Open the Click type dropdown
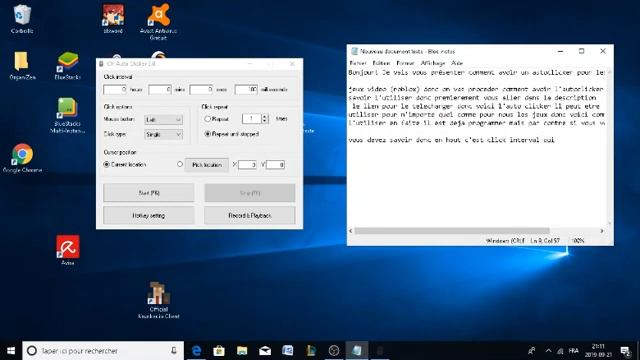 [163, 134]
